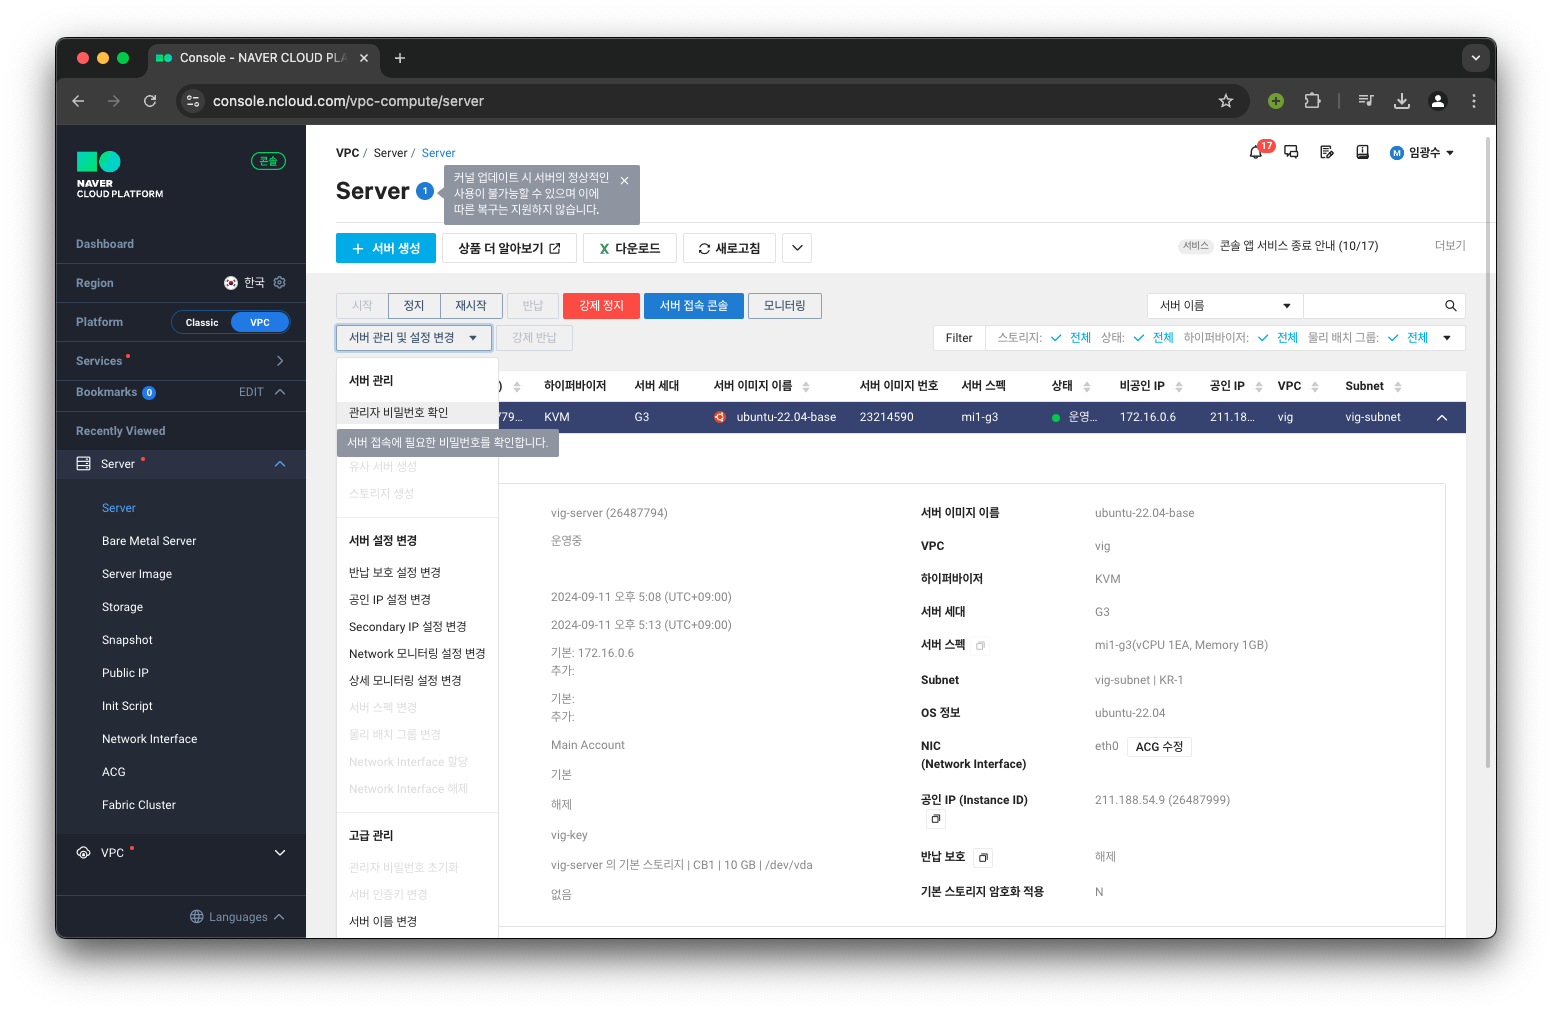
Task: Click the icon next to 반납 보호
Action: (x=983, y=858)
